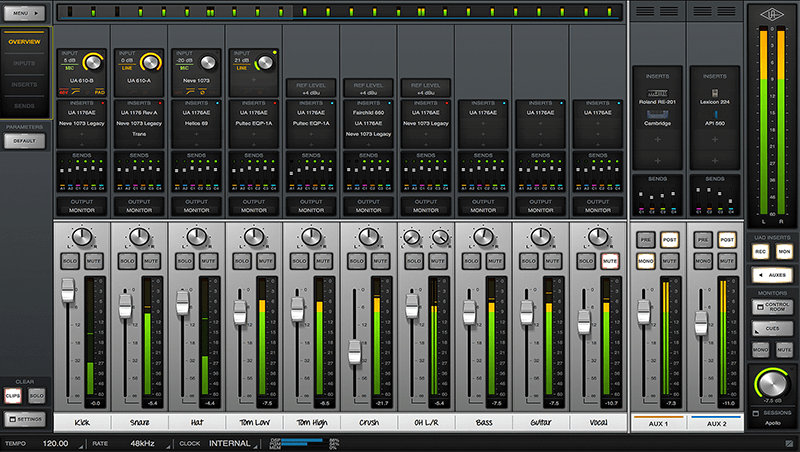Screen dimensions: 800x452
Task: Click the DEFAULT parameters button
Action: (x=24, y=141)
